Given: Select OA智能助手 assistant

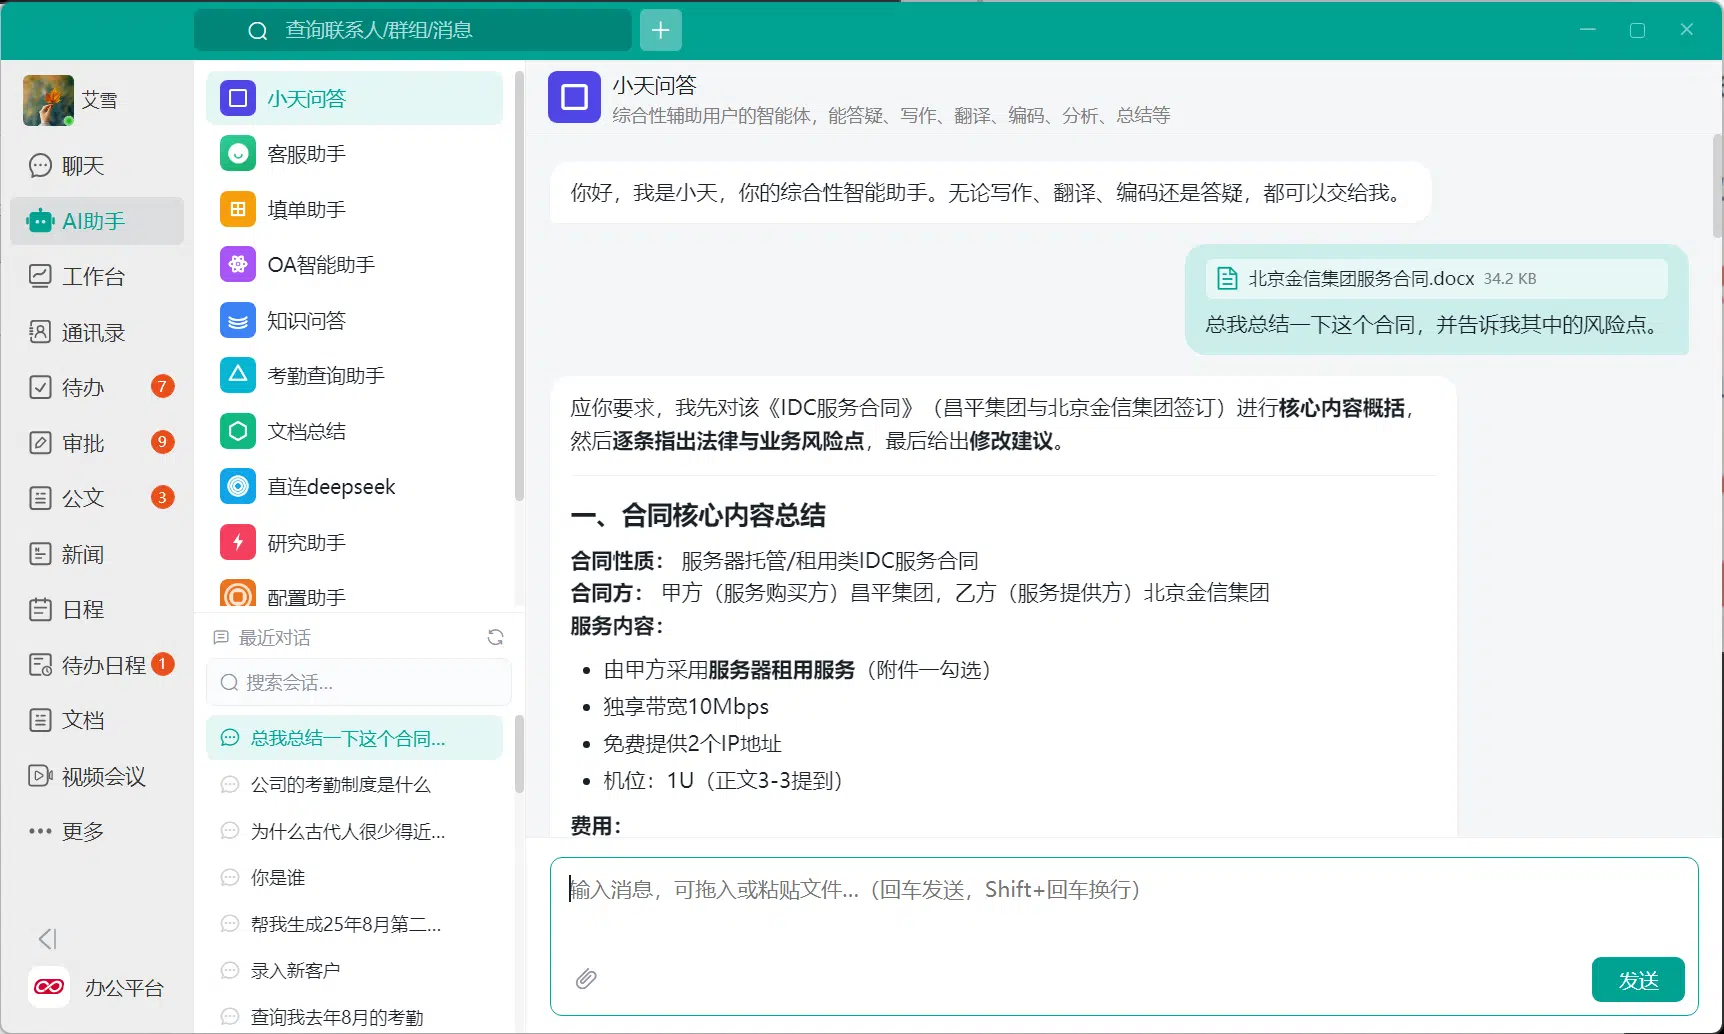Looking at the screenshot, I should coord(354,265).
